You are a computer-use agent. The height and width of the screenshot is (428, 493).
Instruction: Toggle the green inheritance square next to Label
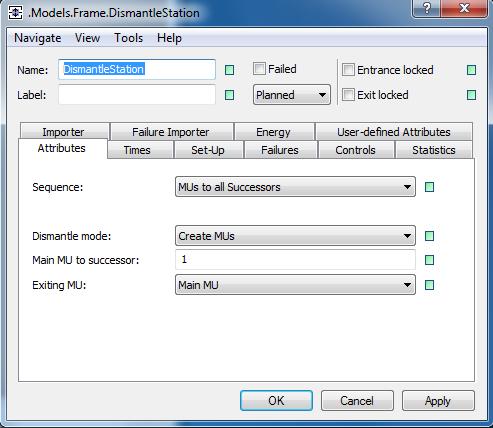(229, 95)
